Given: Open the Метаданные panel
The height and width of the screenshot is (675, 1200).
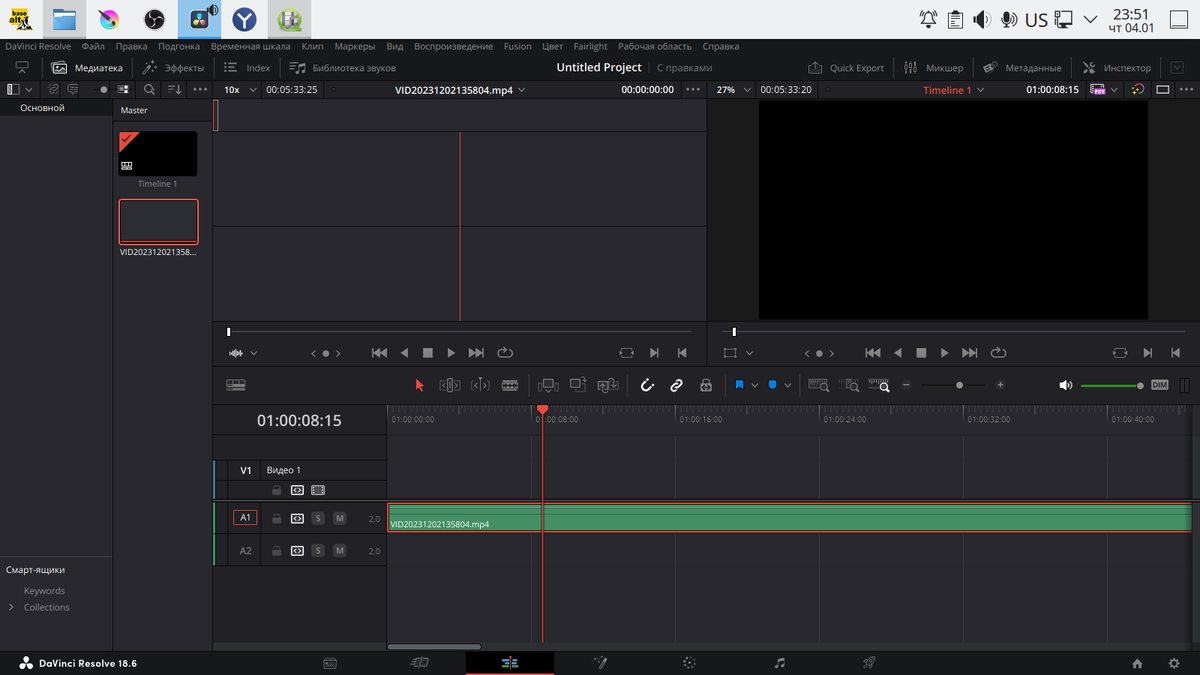Looking at the screenshot, I should click(1022, 68).
